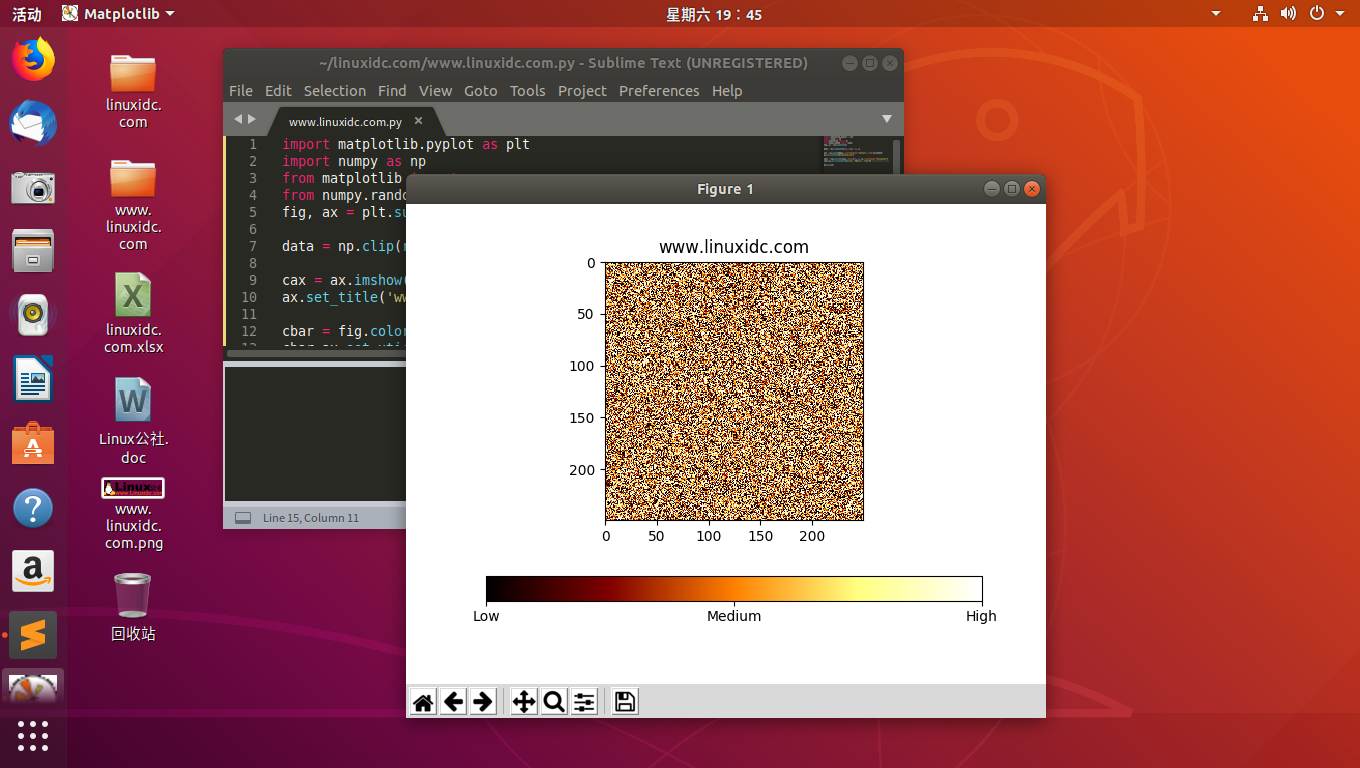1360x768 pixels.
Task: Click the Matplotlib figure dock icon
Action: tap(33, 688)
